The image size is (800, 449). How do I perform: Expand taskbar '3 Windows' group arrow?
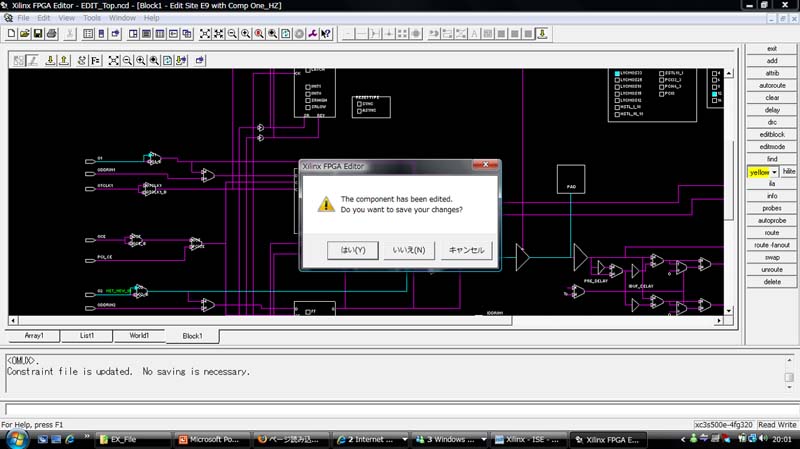coord(483,439)
